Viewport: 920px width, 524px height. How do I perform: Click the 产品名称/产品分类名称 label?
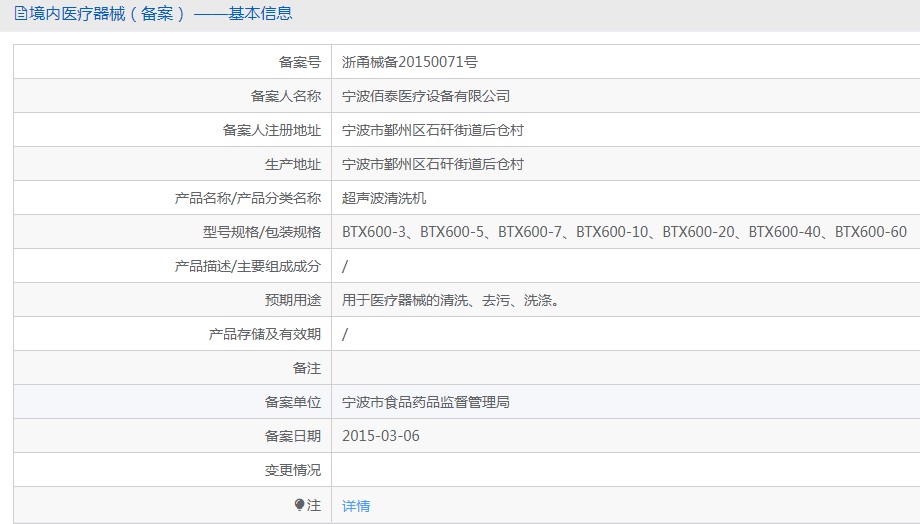click(x=248, y=198)
